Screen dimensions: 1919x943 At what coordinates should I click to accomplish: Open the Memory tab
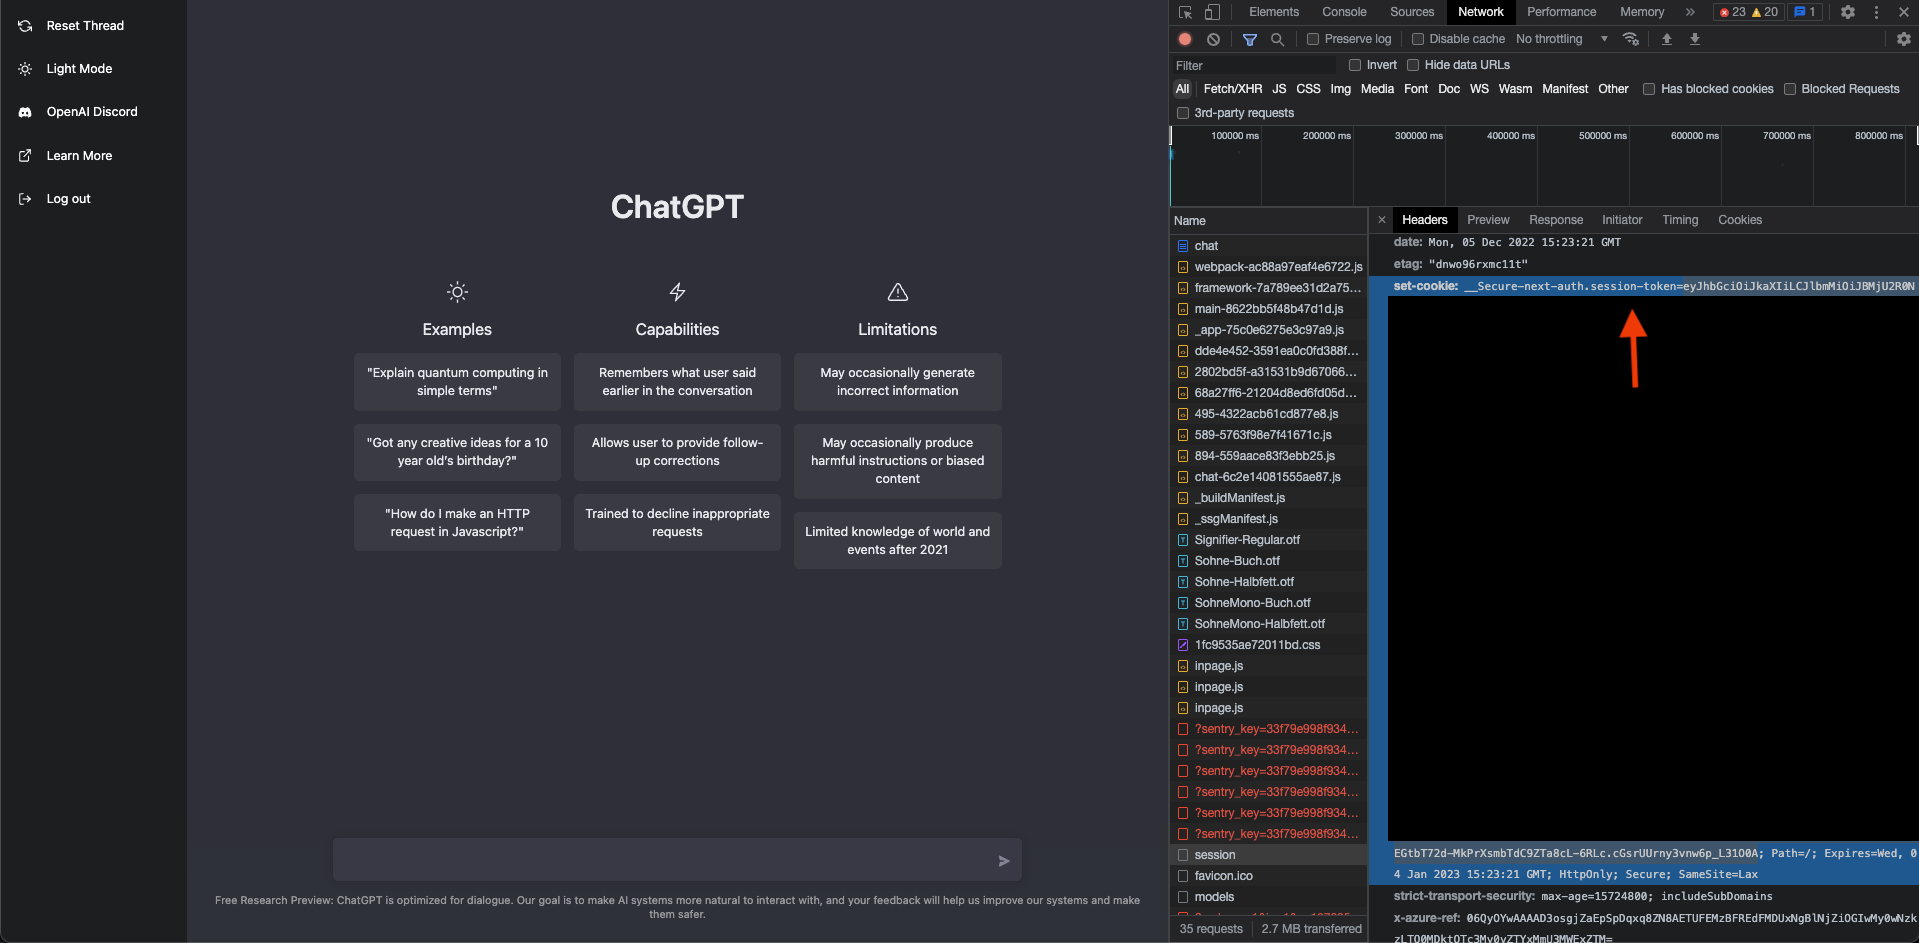1642,12
